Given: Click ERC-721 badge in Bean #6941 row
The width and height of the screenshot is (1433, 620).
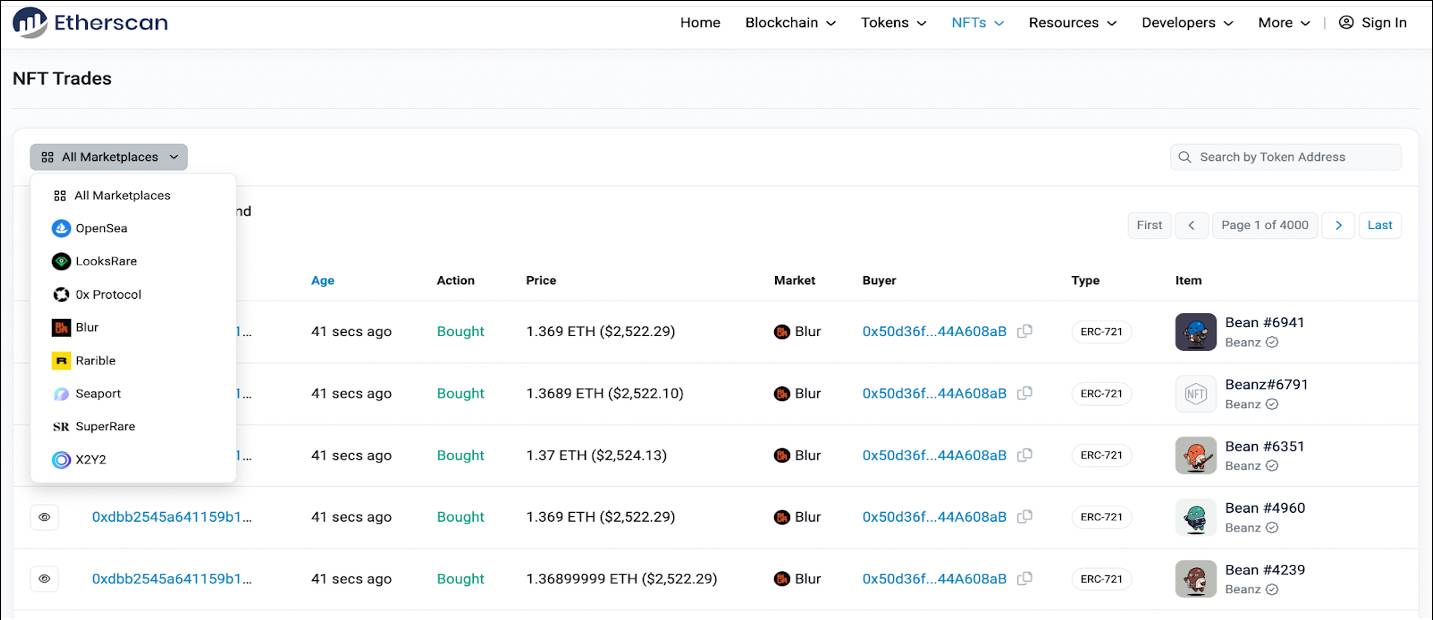Looking at the screenshot, I should pyautogui.click(x=1101, y=332).
